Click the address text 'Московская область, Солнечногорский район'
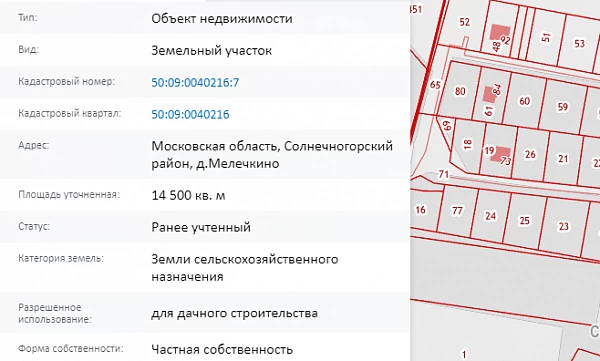Image resolution: width=600 pixels, height=361 pixels. point(272,155)
